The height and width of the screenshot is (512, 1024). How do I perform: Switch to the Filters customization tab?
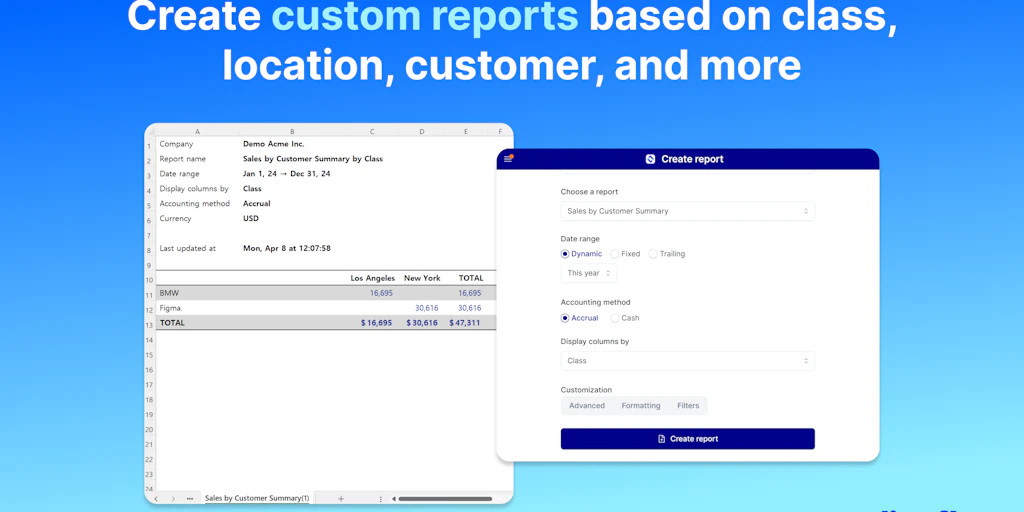click(x=688, y=406)
